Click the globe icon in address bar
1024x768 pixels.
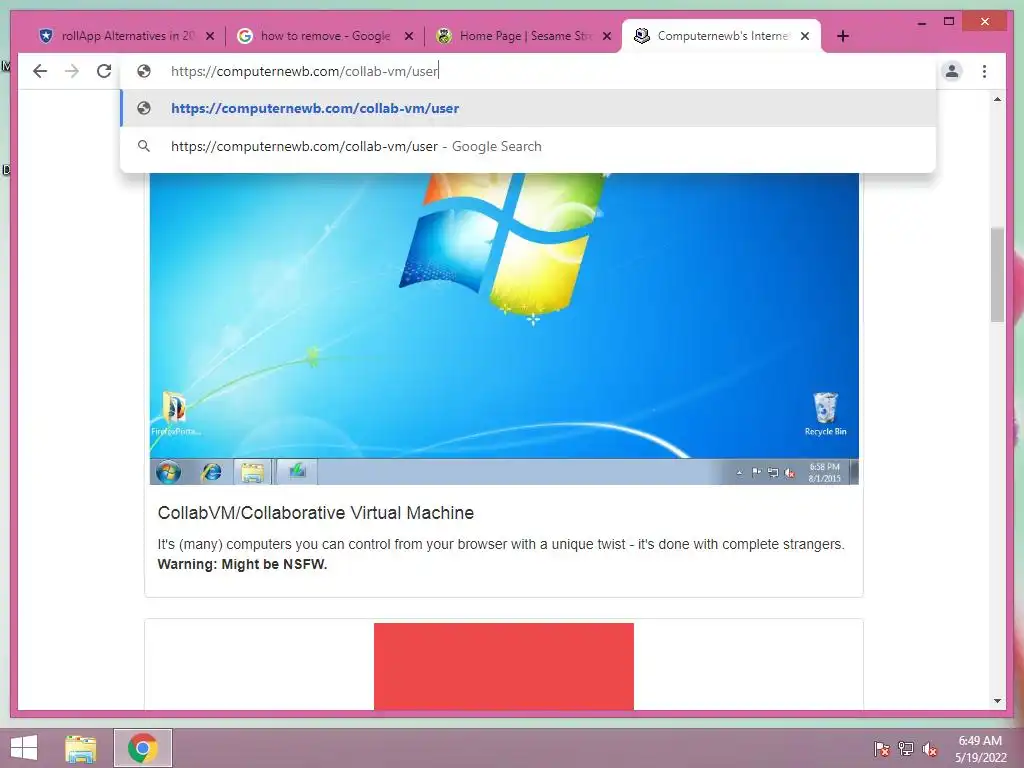[144, 71]
